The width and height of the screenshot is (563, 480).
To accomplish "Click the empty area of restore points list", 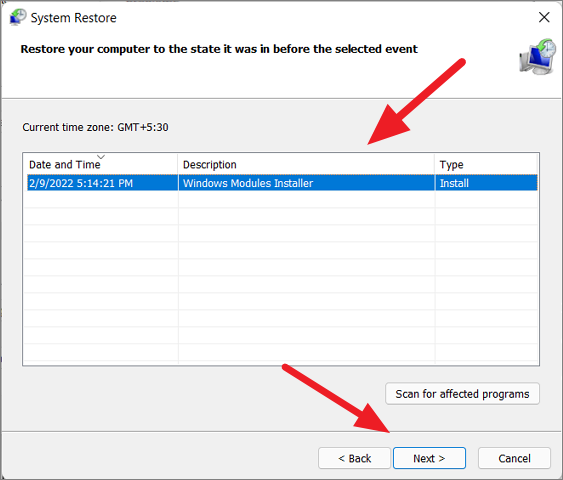I will [281, 276].
